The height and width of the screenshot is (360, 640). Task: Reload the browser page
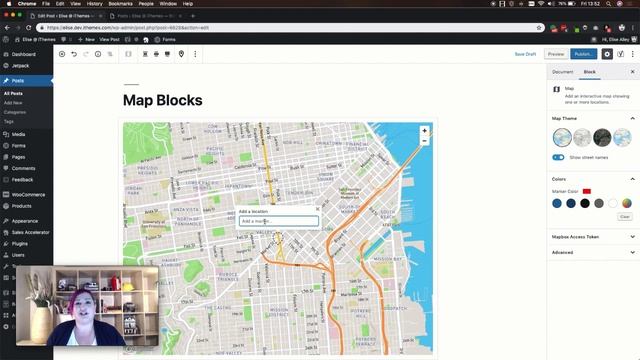(29, 28)
